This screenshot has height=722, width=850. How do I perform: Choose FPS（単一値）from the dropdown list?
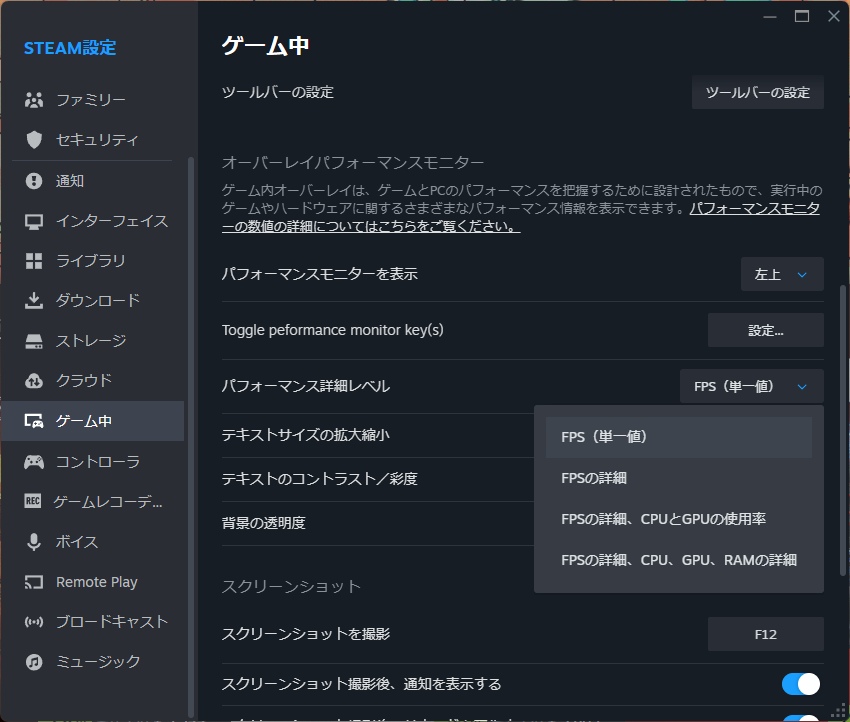click(679, 437)
